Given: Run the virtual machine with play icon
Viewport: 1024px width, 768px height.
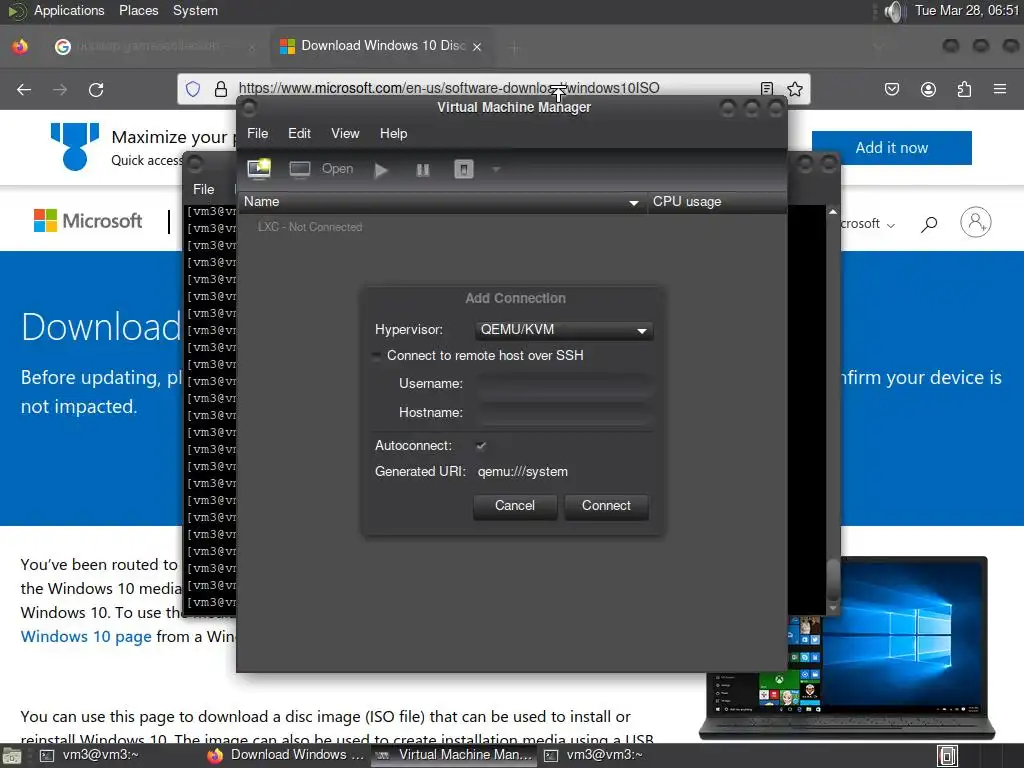Looking at the screenshot, I should click(381, 170).
